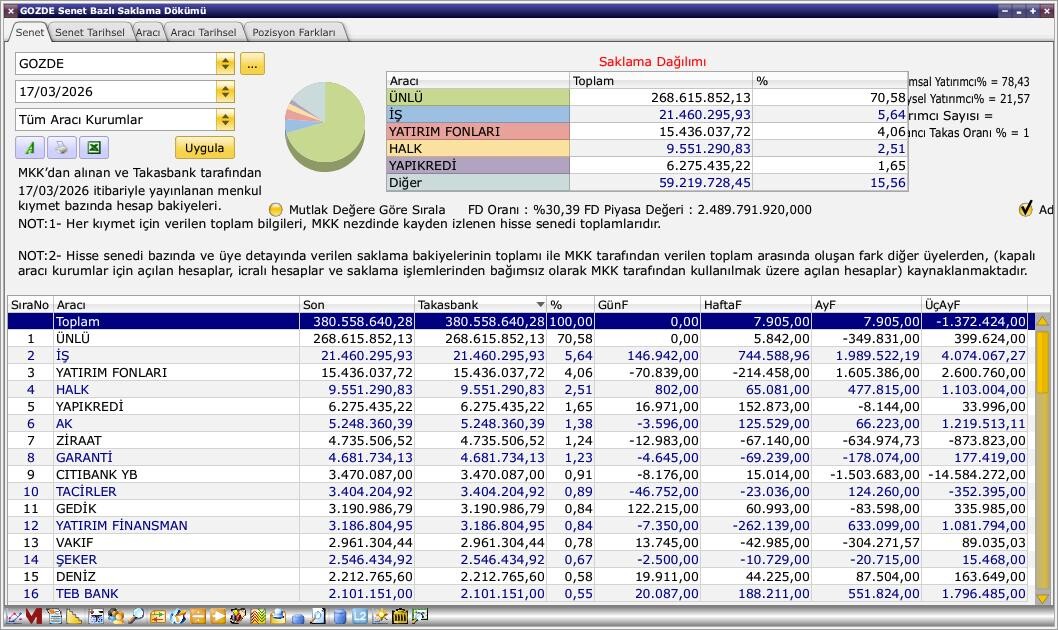Click the red M icon in bottom toolbar
This screenshot has width=1058, height=630.
point(33,617)
